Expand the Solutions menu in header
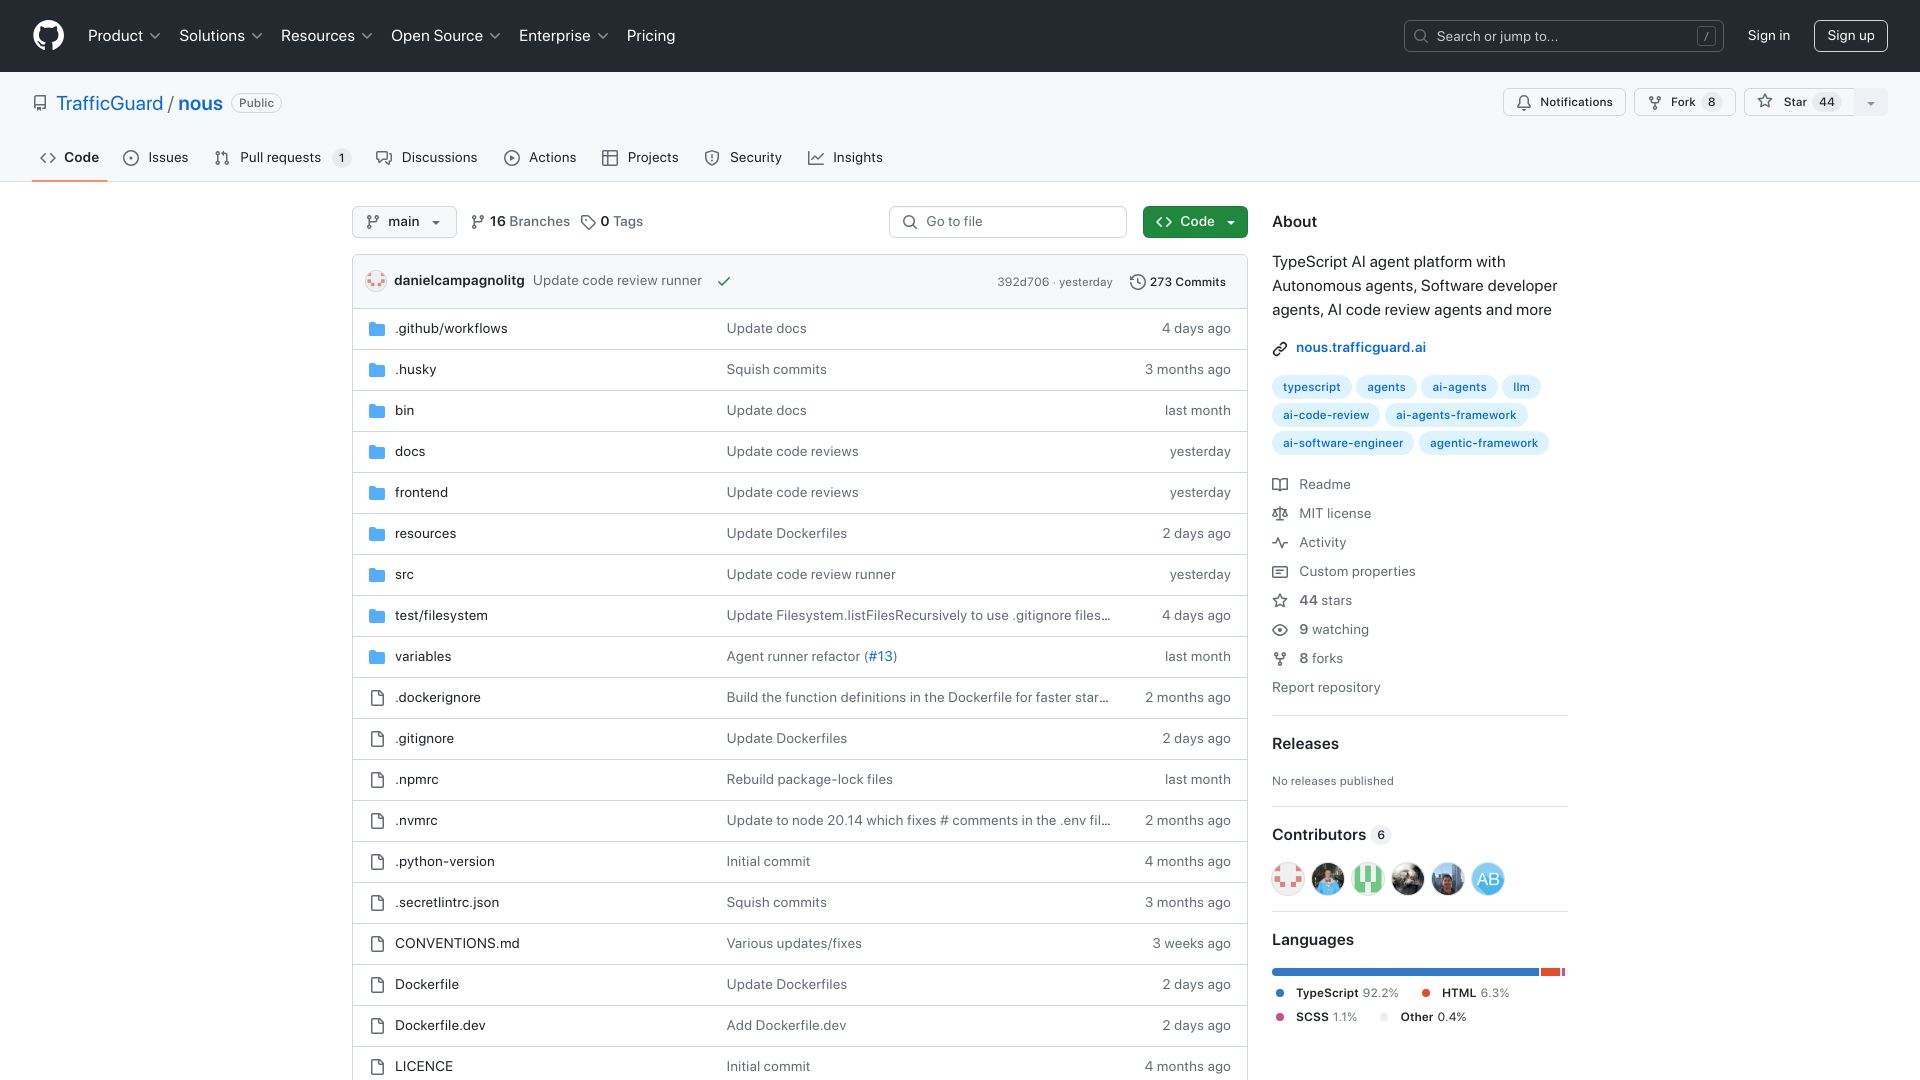Screen dimensions: 1920x1080 pyautogui.click(x=221, y=36)
